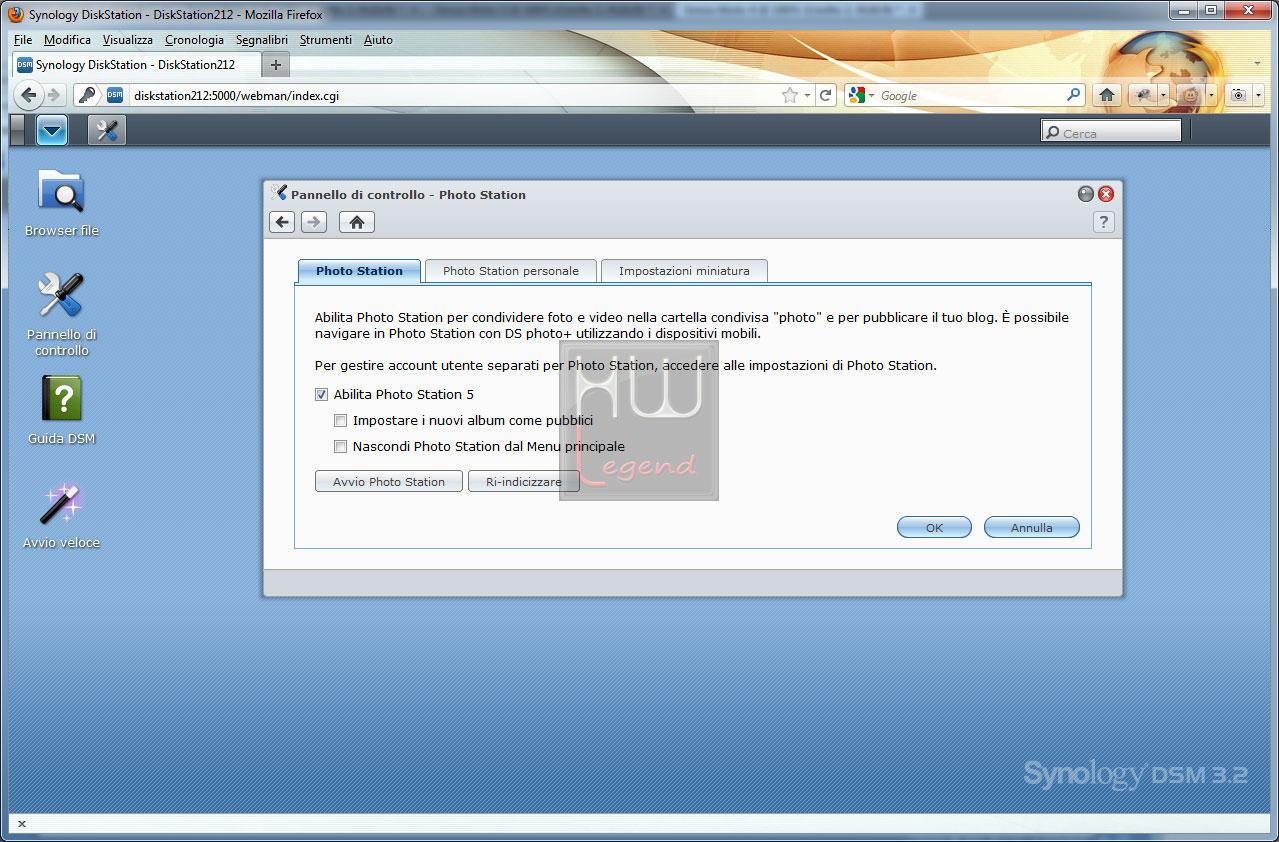The image size is (1279, 842).
Task: Switch to the Photo Station personale tab
Action: coord(510,271)
